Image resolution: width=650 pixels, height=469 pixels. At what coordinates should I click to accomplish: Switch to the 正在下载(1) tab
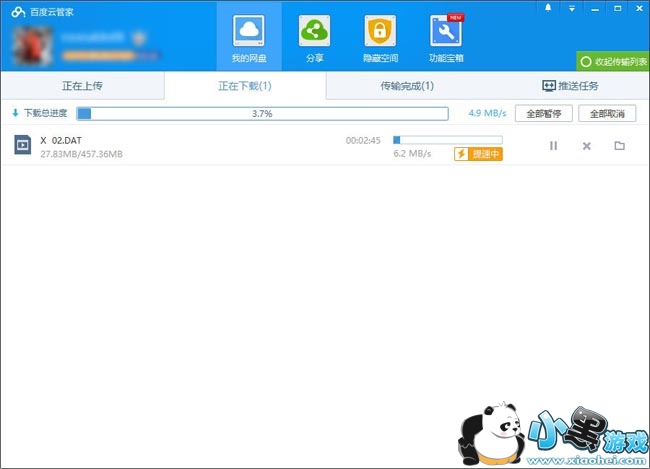pos(245,86)
